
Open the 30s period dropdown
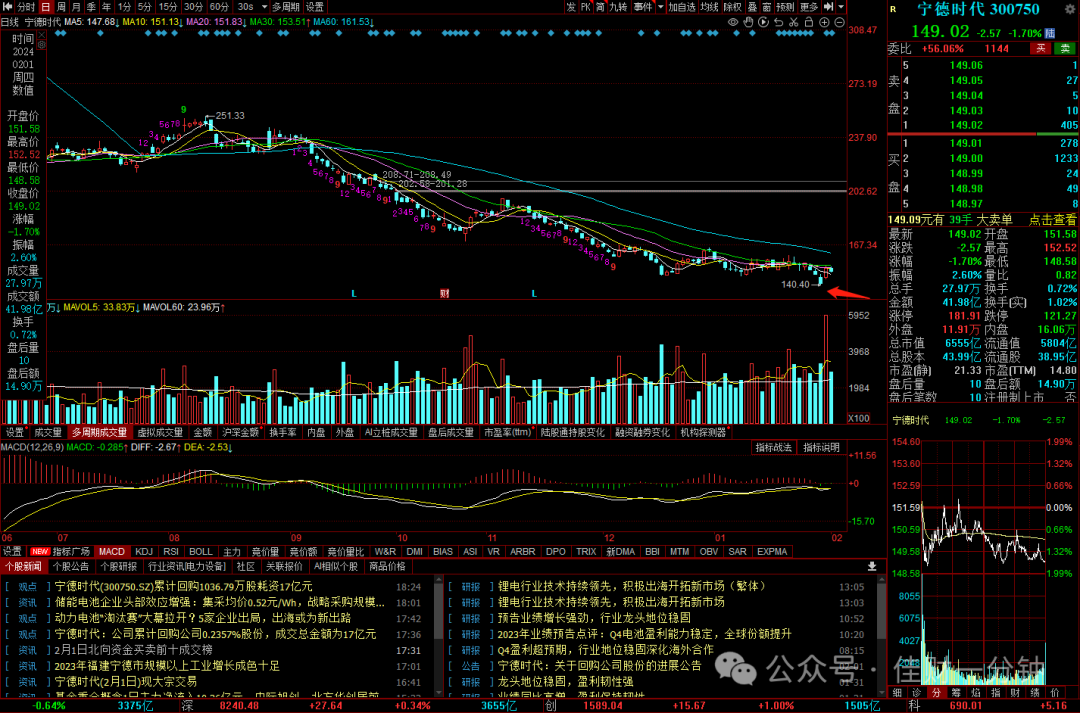coord(251,7)
